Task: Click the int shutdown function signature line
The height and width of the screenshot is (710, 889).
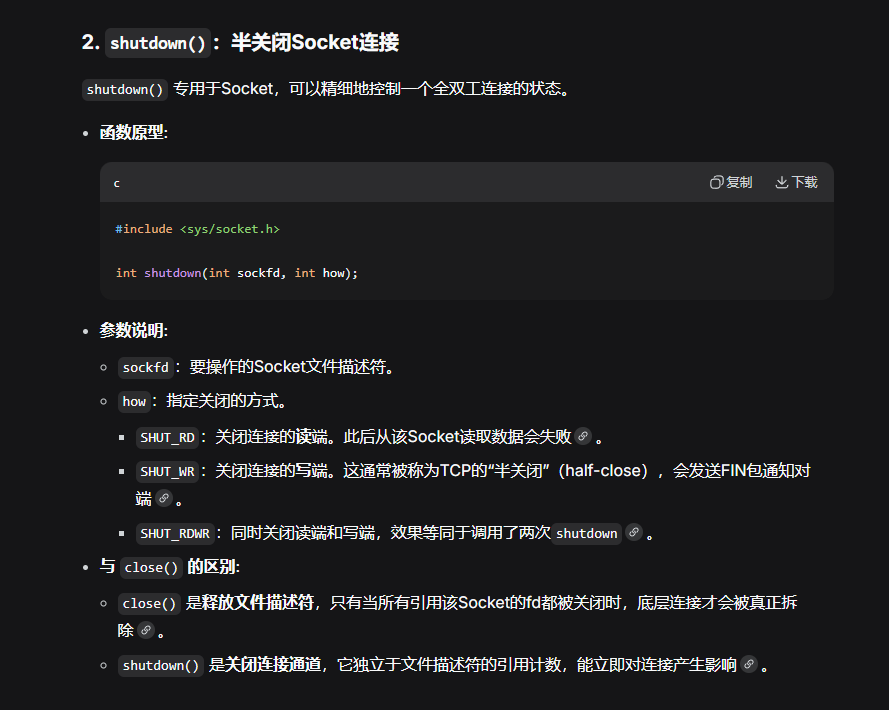Action: point(236,273)
